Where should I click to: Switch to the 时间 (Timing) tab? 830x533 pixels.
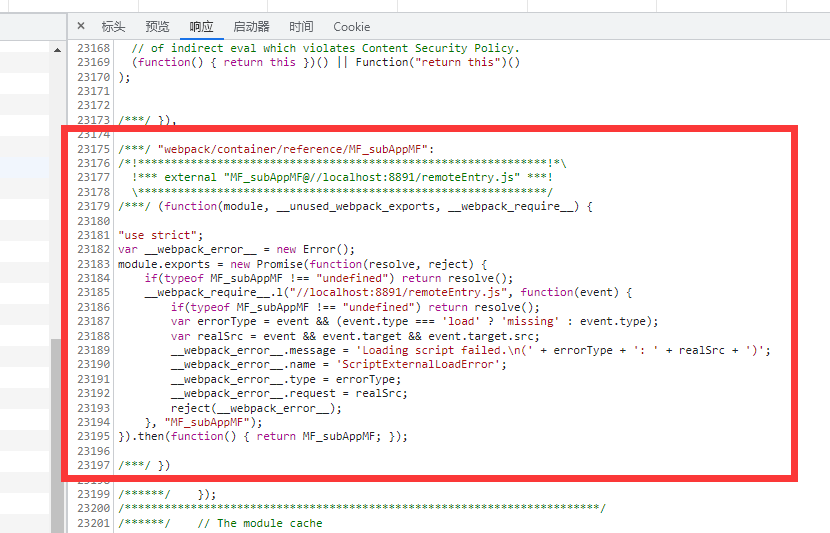tap(301, 26)
